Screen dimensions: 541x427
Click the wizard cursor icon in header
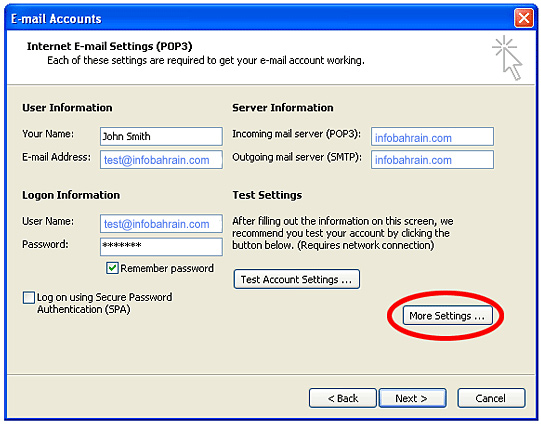click(x=508, y=58)
